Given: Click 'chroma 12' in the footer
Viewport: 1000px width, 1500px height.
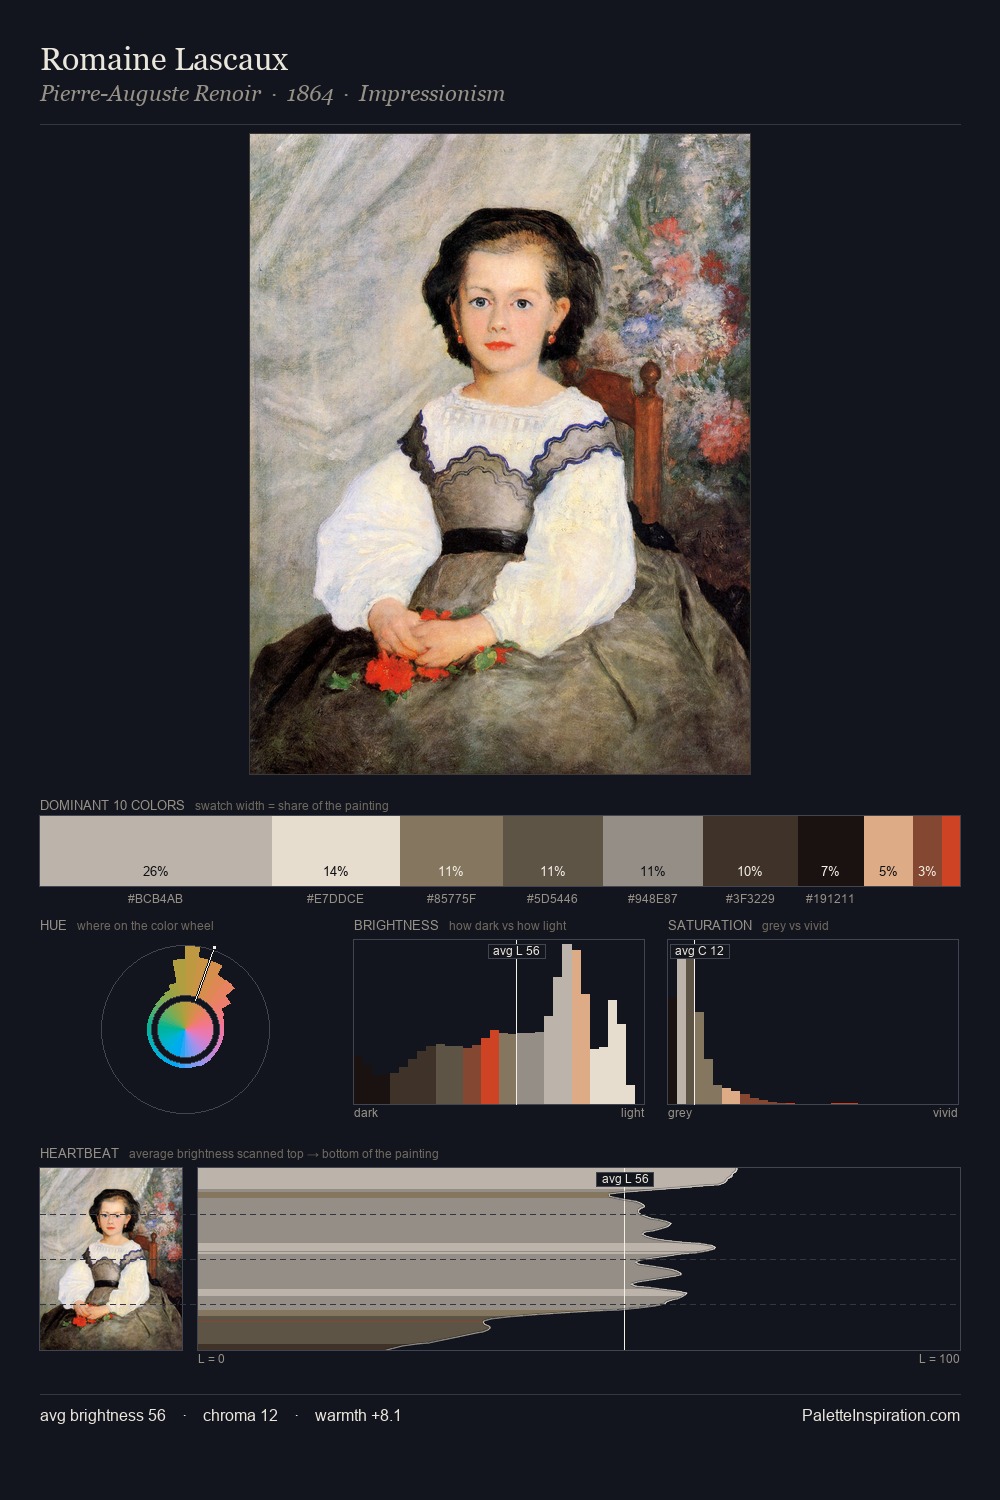Looking at the screenshot, I should 240,1415.
